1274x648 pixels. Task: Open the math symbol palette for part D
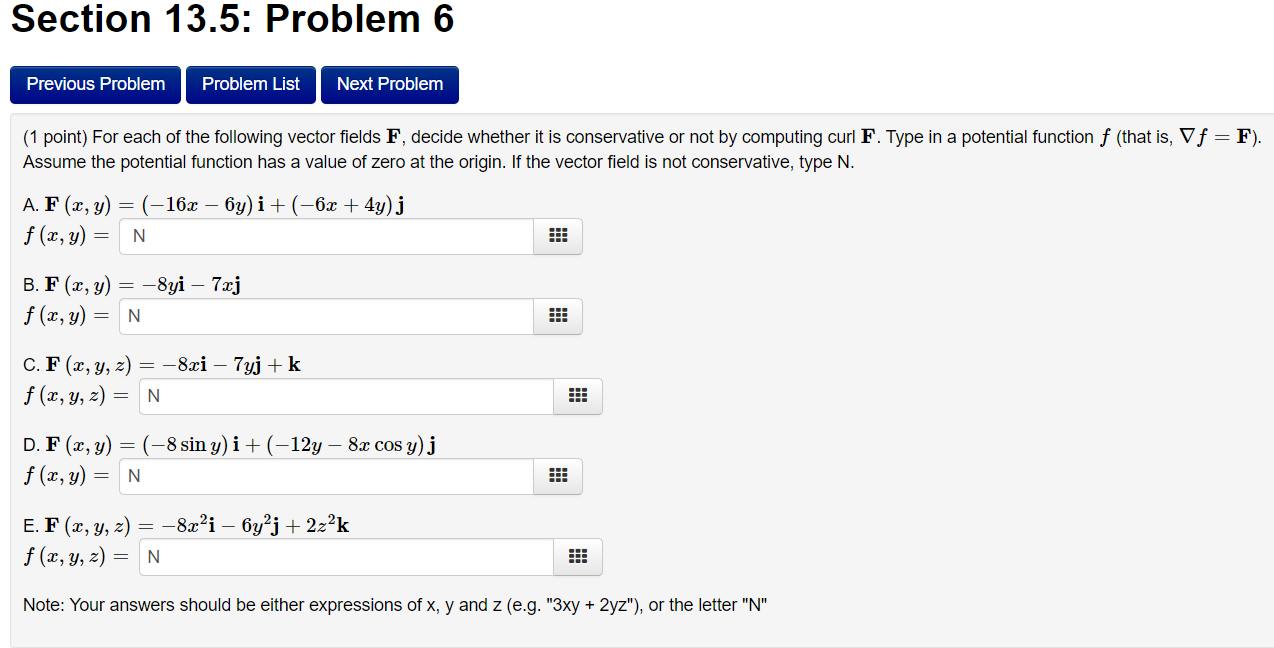click(557, 476)
